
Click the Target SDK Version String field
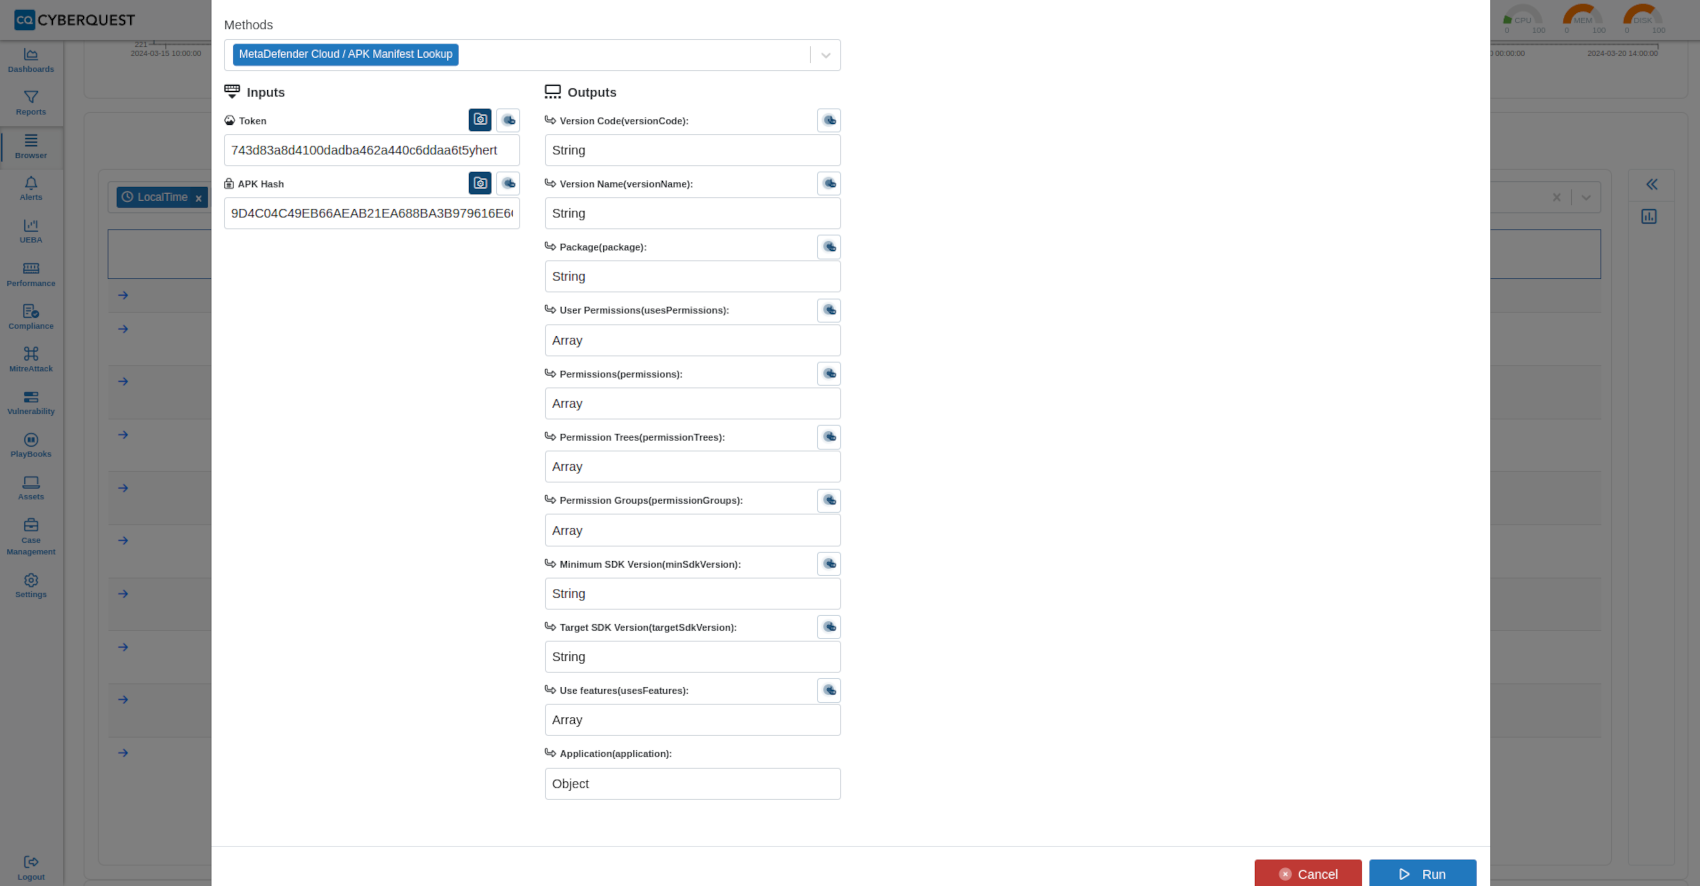tap(693, 656)
